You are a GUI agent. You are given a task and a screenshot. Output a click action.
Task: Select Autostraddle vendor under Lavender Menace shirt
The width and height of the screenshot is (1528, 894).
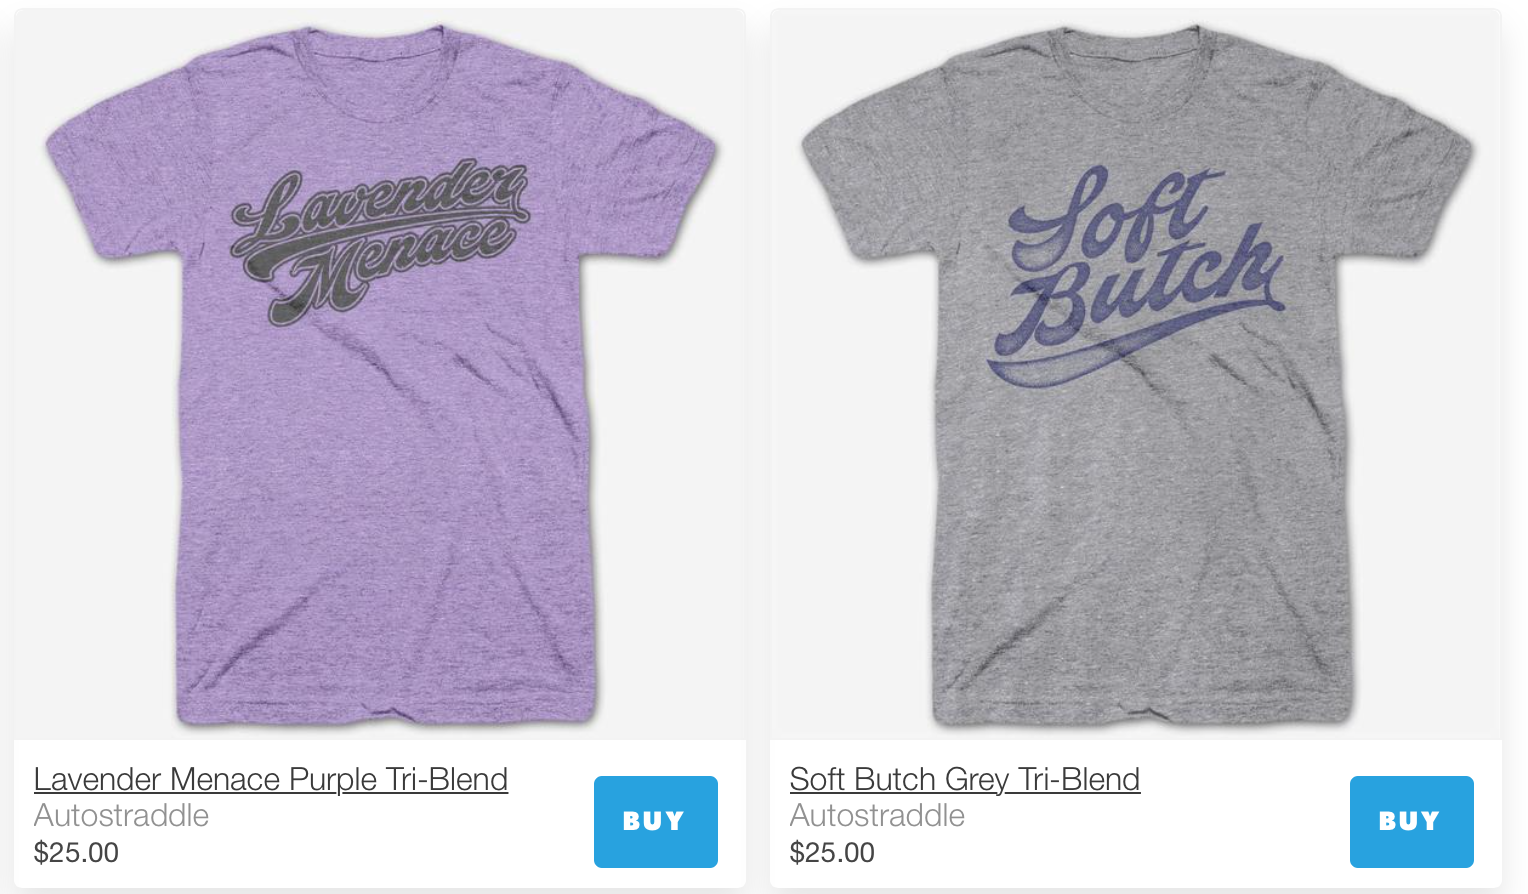pos(121,816)
